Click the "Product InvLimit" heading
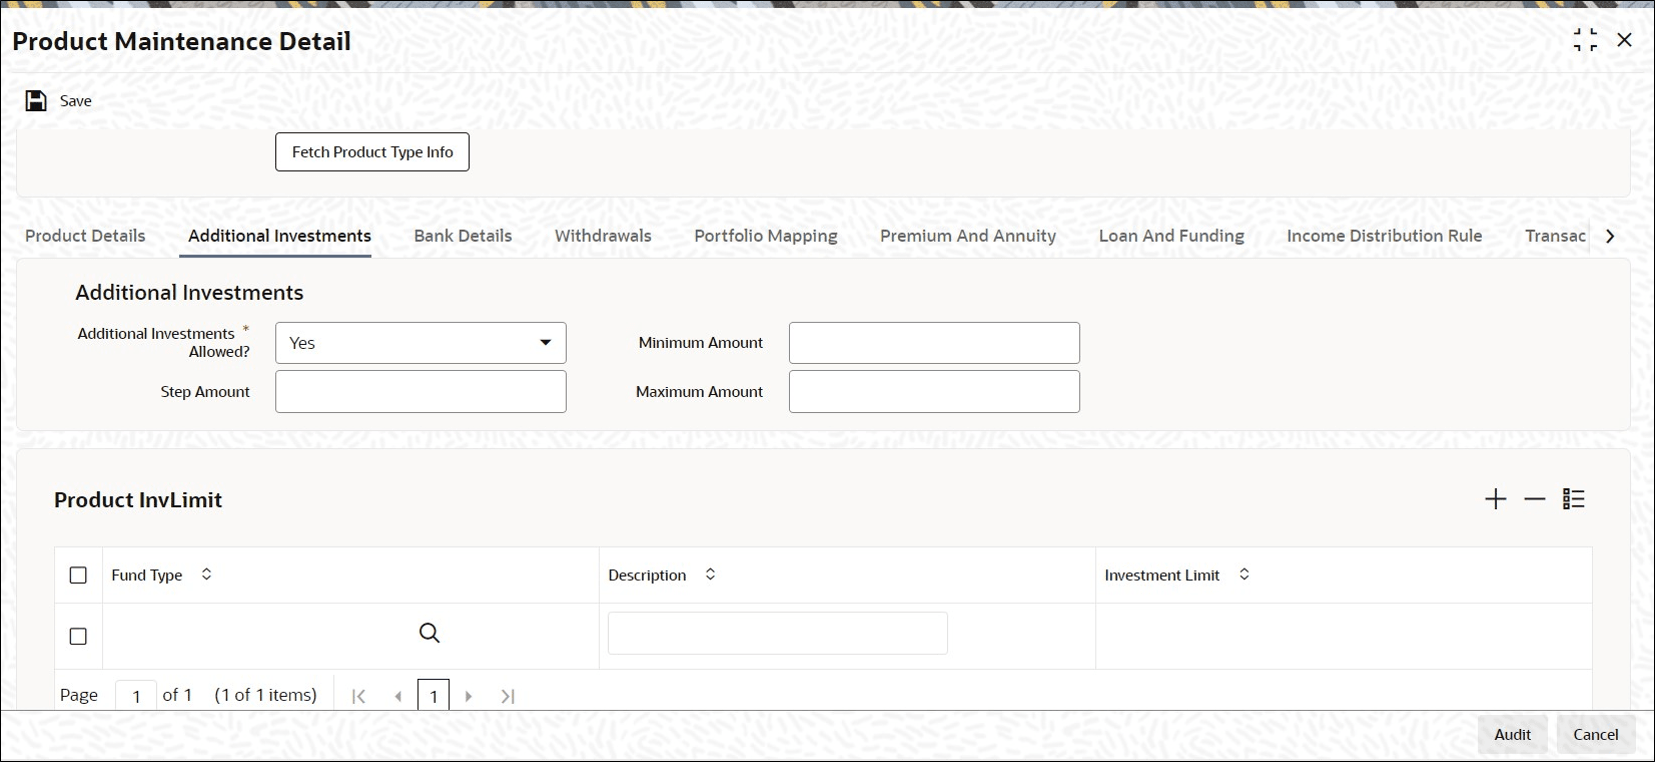 click(x=138, y=500)
